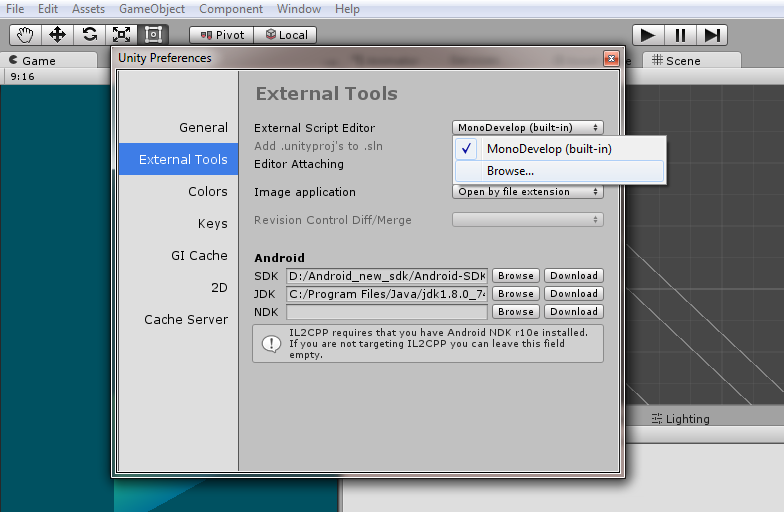The width and height of the screenshot is (784, 512).
Task: Choose Browse... in the editor list
Action: click(x=560, y=171)
